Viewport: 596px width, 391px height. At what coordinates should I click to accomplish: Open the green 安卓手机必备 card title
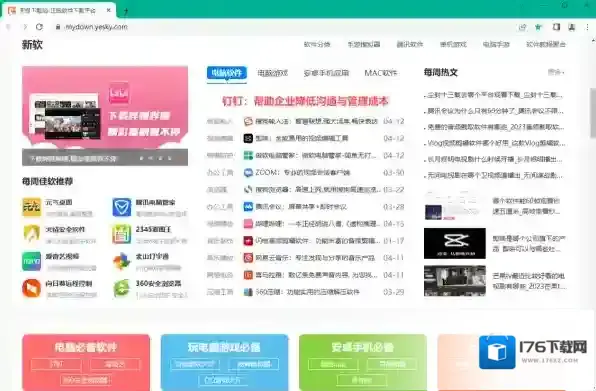coord(362,347)
